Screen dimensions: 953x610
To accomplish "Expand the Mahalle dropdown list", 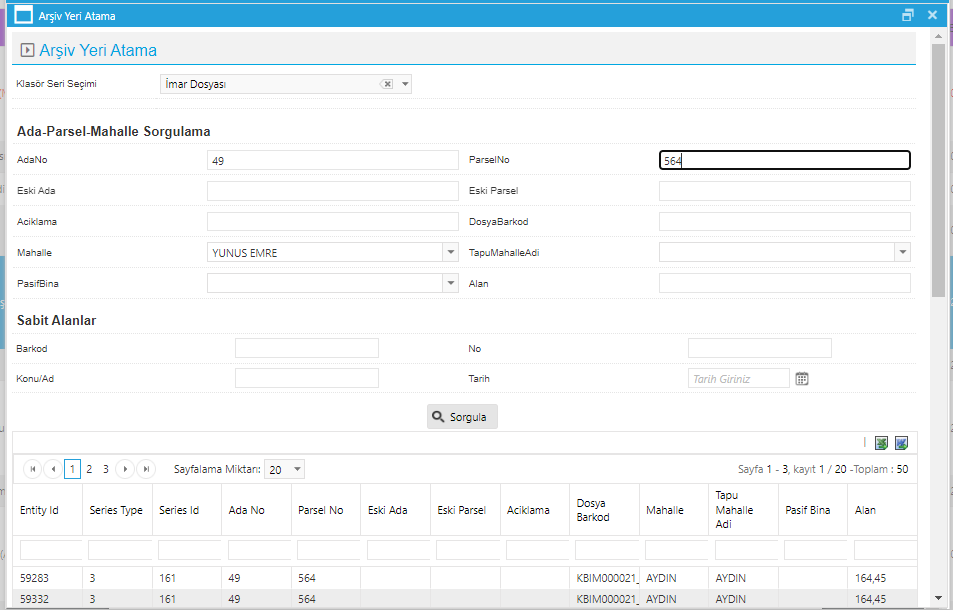I will pos(450,252).
